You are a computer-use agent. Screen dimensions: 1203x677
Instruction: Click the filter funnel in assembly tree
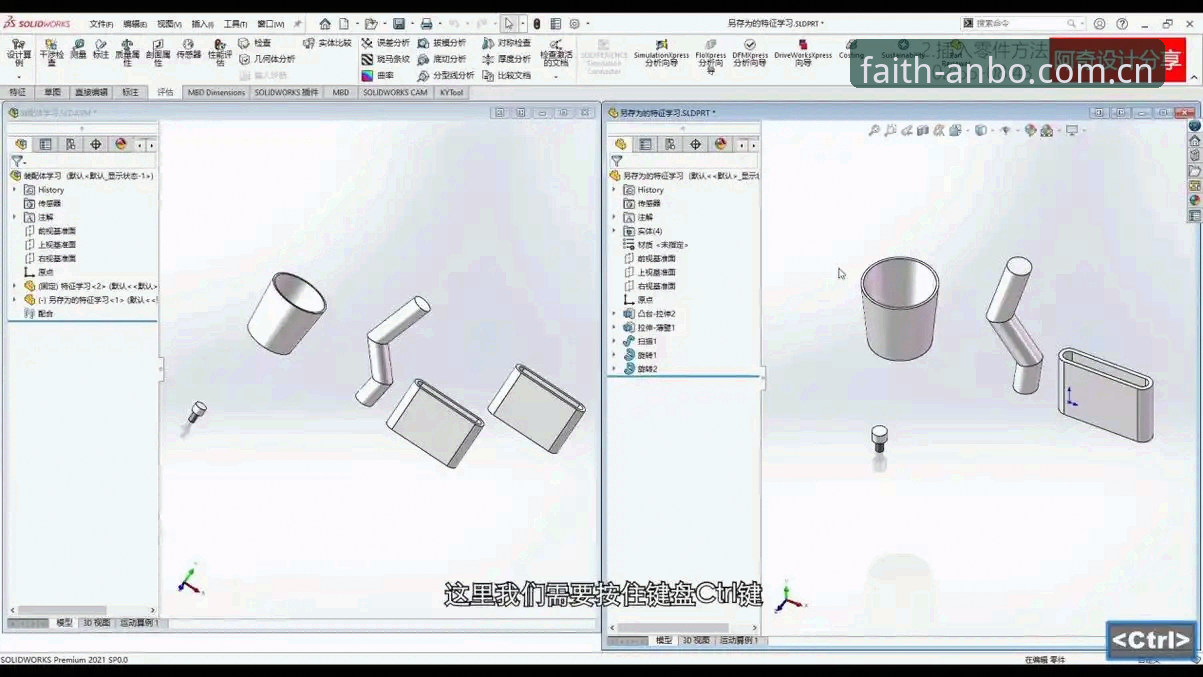point(17,161)
